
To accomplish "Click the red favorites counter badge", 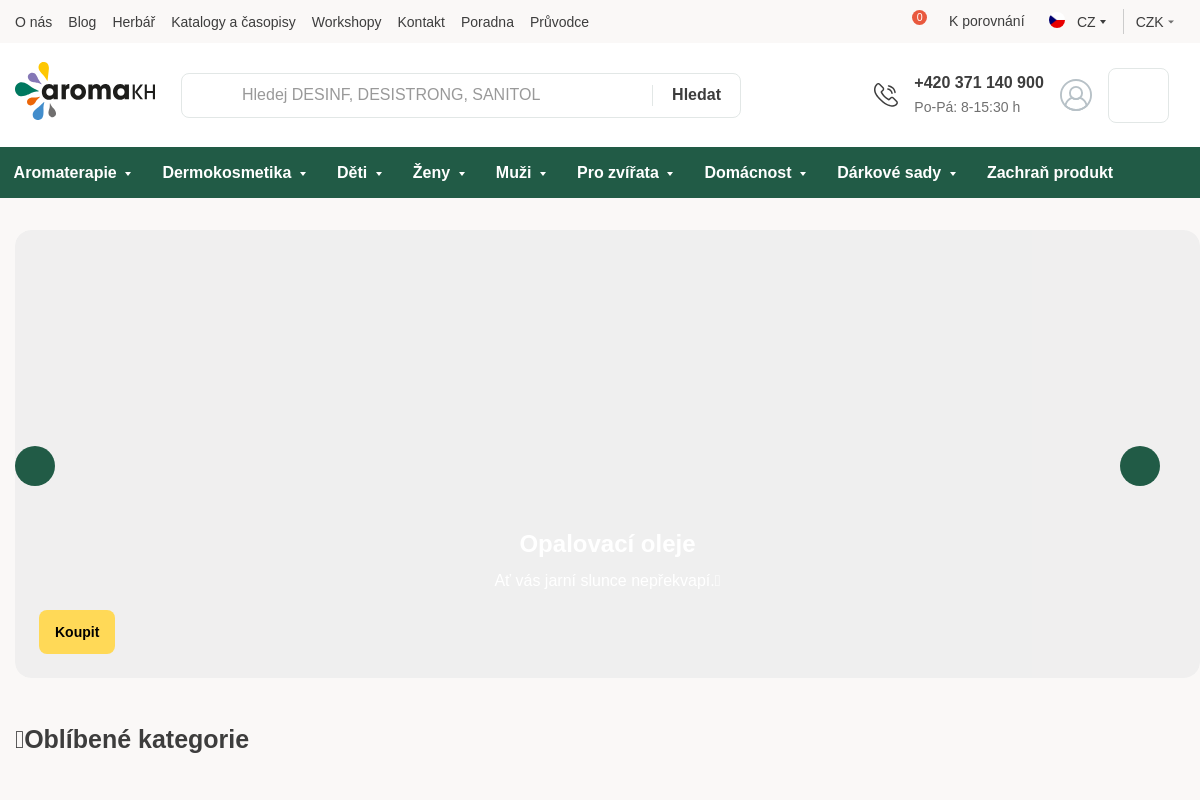I will (x=919, y=18).
